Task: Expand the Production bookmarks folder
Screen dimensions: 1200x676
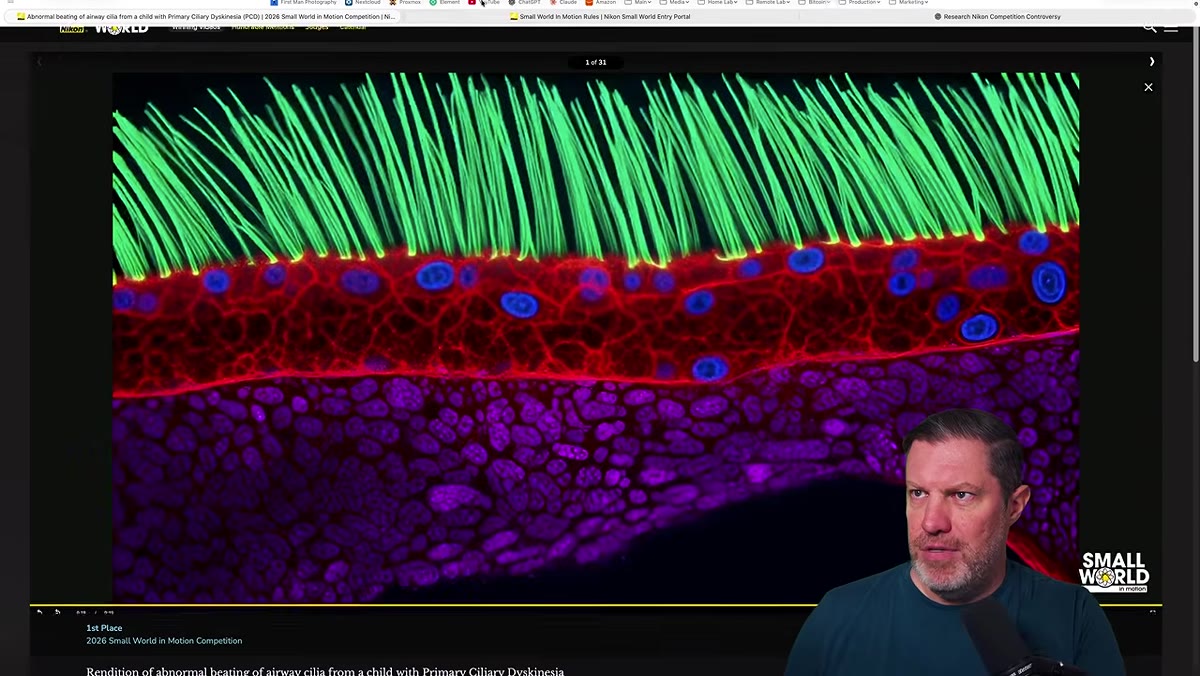Action: coord(858,3)
